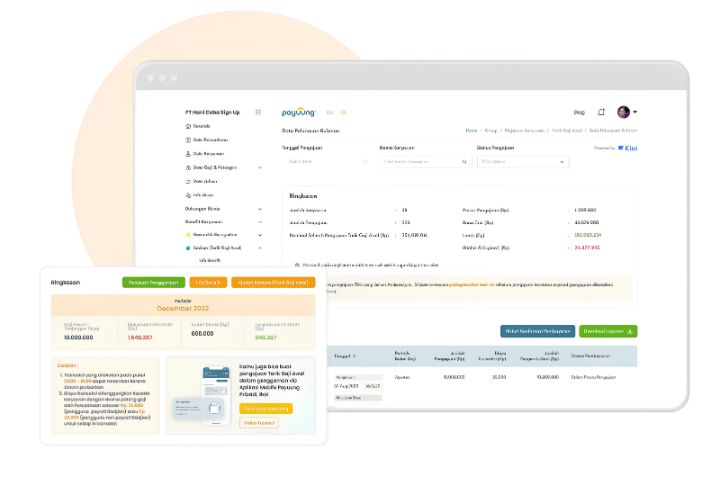This screenshot has height=480, width=720.
Task: Go to Home breadcrumb link
Action: pos(471,130)
